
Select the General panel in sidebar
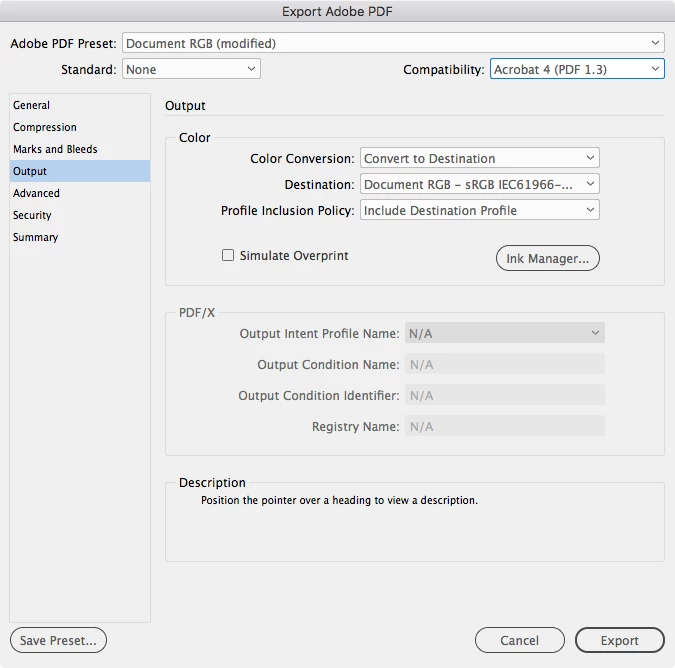tap(80, 105)
